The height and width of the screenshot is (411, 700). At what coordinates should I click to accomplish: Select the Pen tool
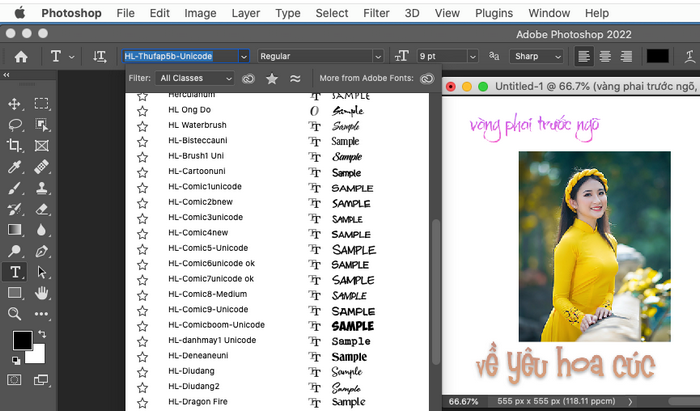(42, 251)
